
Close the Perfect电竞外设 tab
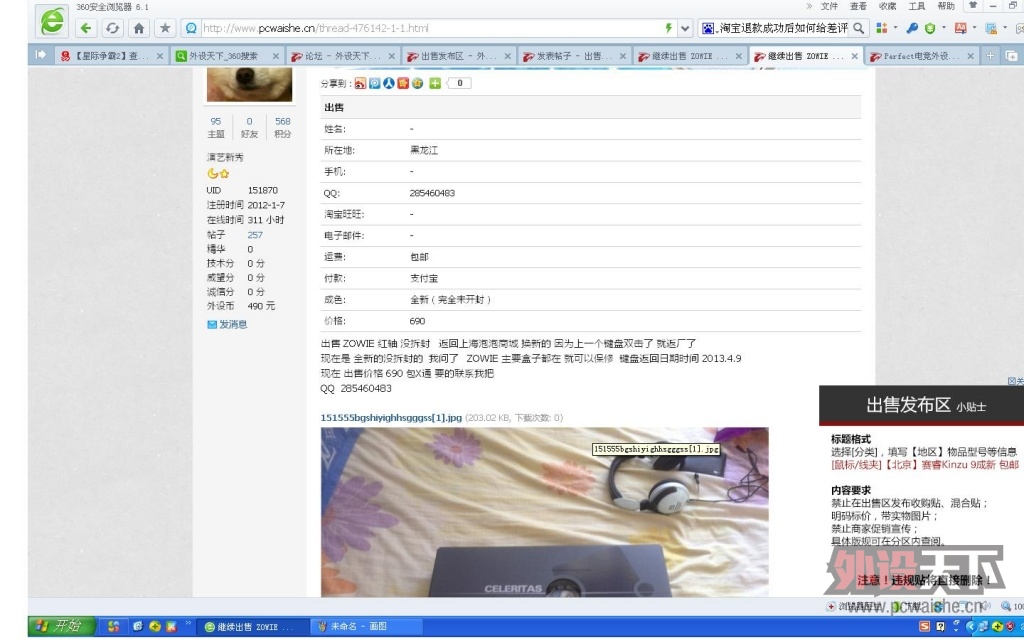(970, 56)
